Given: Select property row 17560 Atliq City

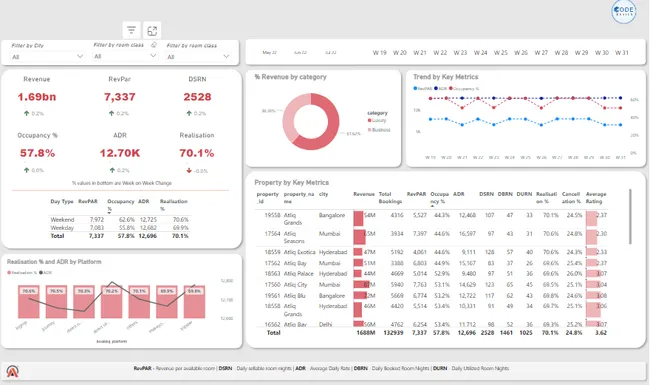Looking at the screenshot, I should 431,285.
